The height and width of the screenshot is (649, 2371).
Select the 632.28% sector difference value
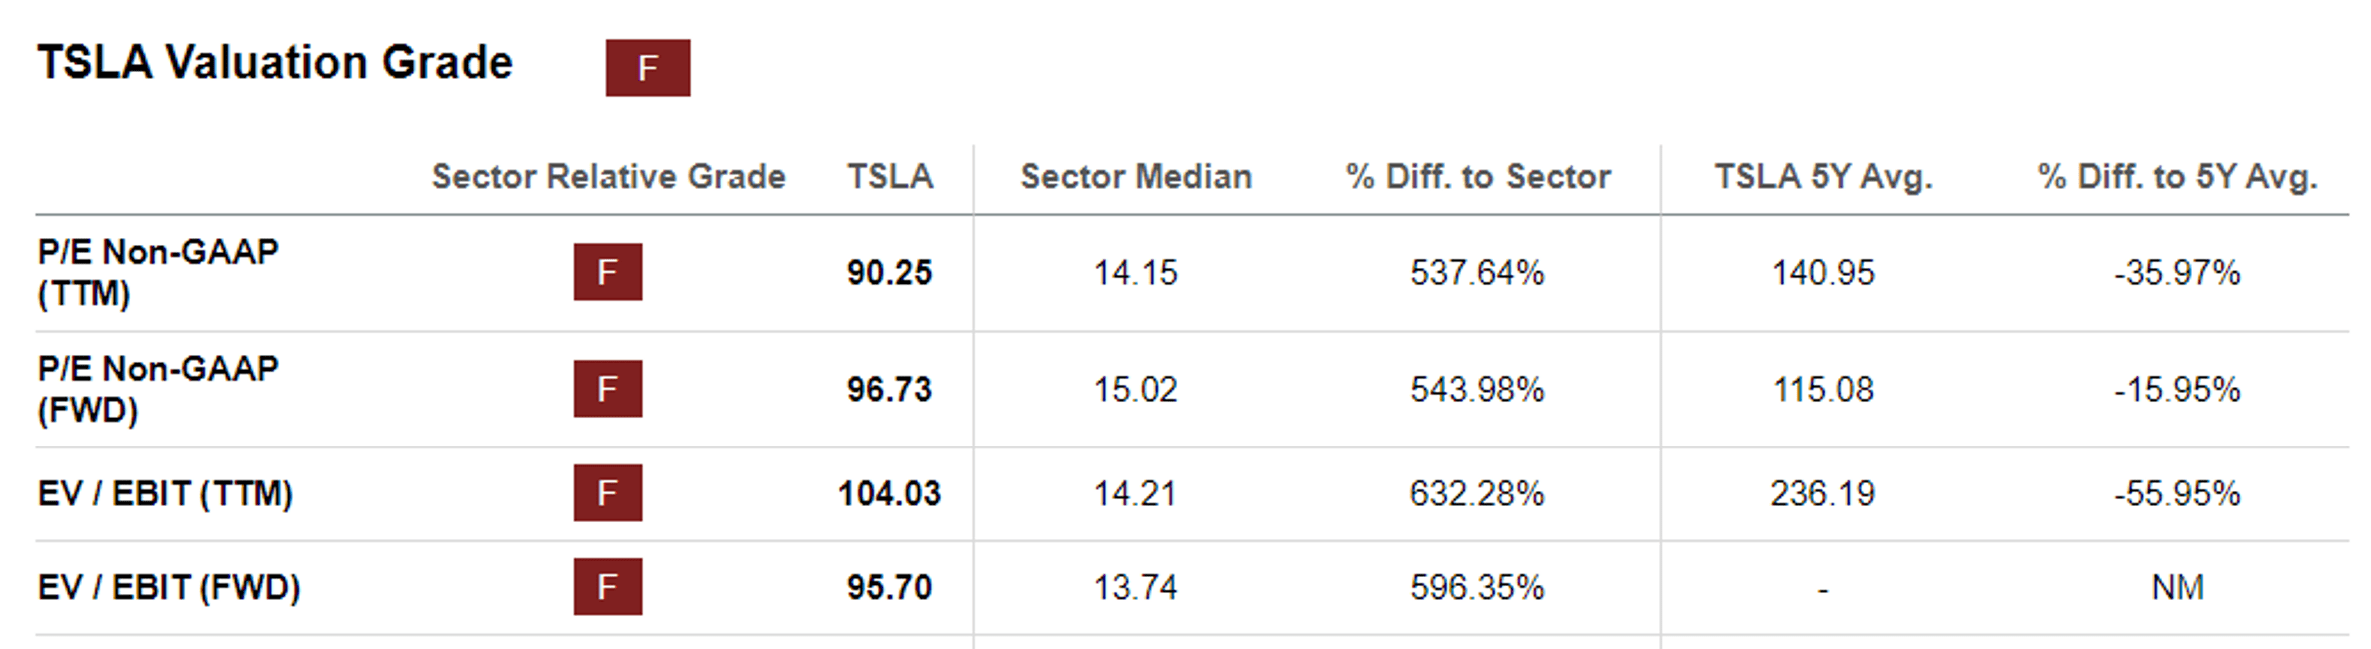(x=1477, y=493)
